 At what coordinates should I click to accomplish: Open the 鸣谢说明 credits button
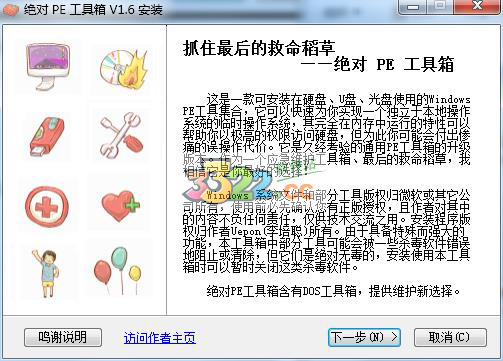point(63,337)
